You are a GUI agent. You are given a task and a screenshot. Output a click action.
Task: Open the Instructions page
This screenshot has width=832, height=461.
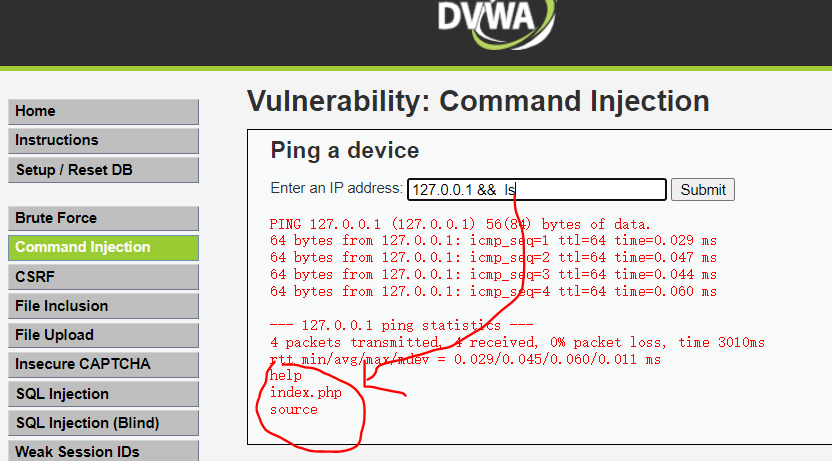pyautogui.click(x=103, y=141)
